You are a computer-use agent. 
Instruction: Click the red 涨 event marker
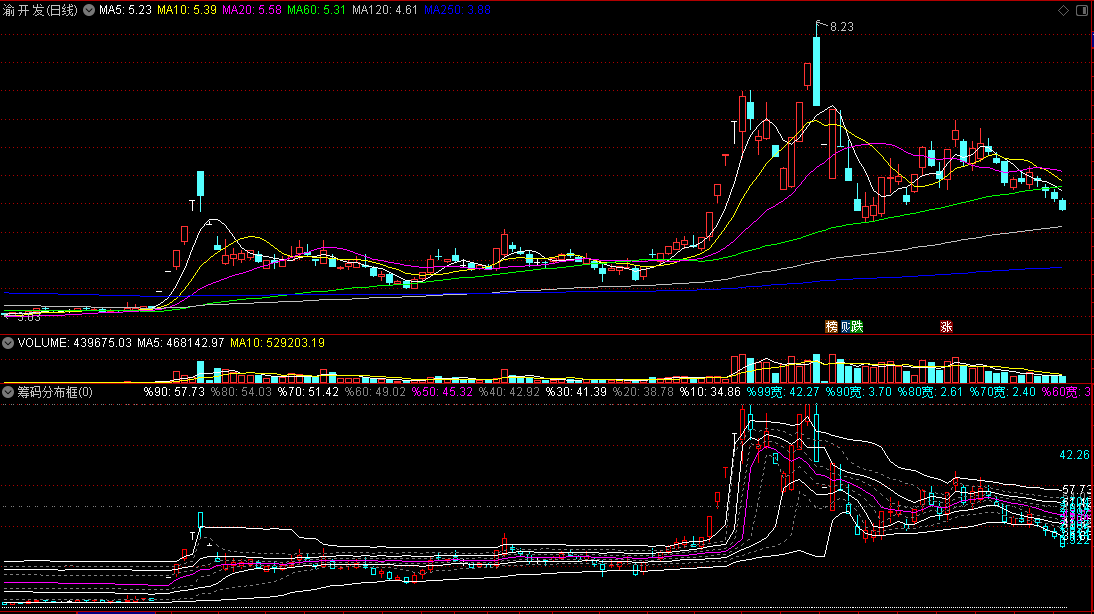(x=946, y=327)
